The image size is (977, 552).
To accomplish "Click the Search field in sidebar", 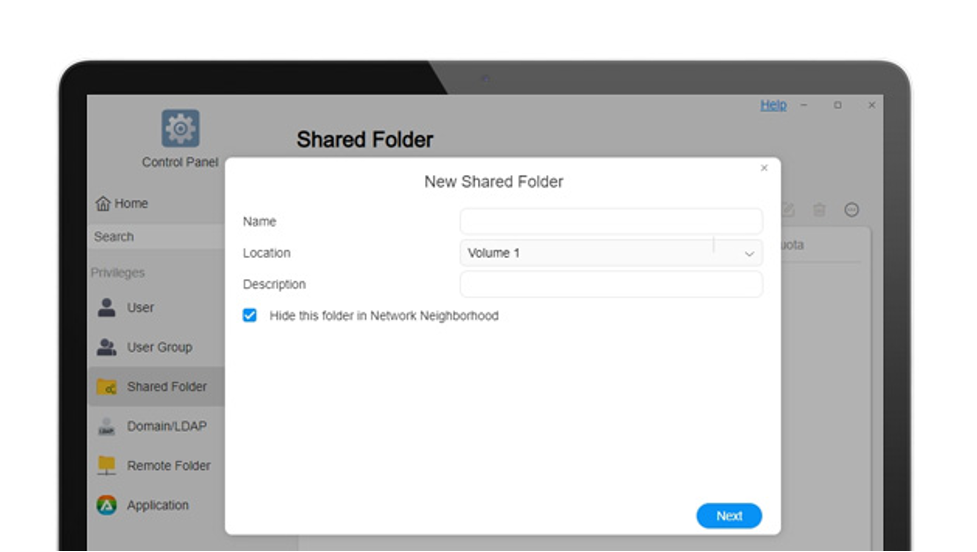I will pyautogui.click(x=156, y=237).
